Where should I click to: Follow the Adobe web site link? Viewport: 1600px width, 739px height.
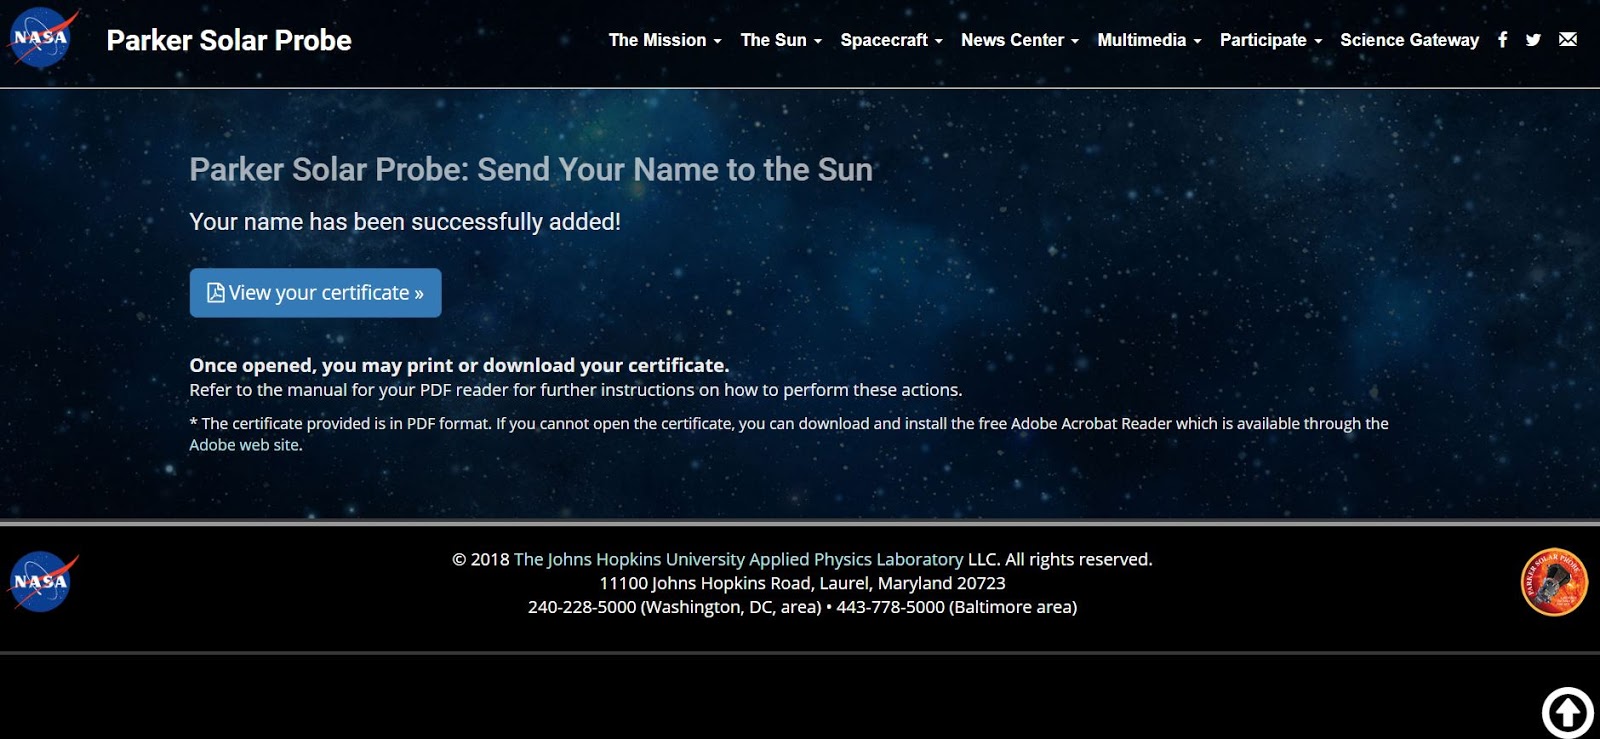pos(244,445)
